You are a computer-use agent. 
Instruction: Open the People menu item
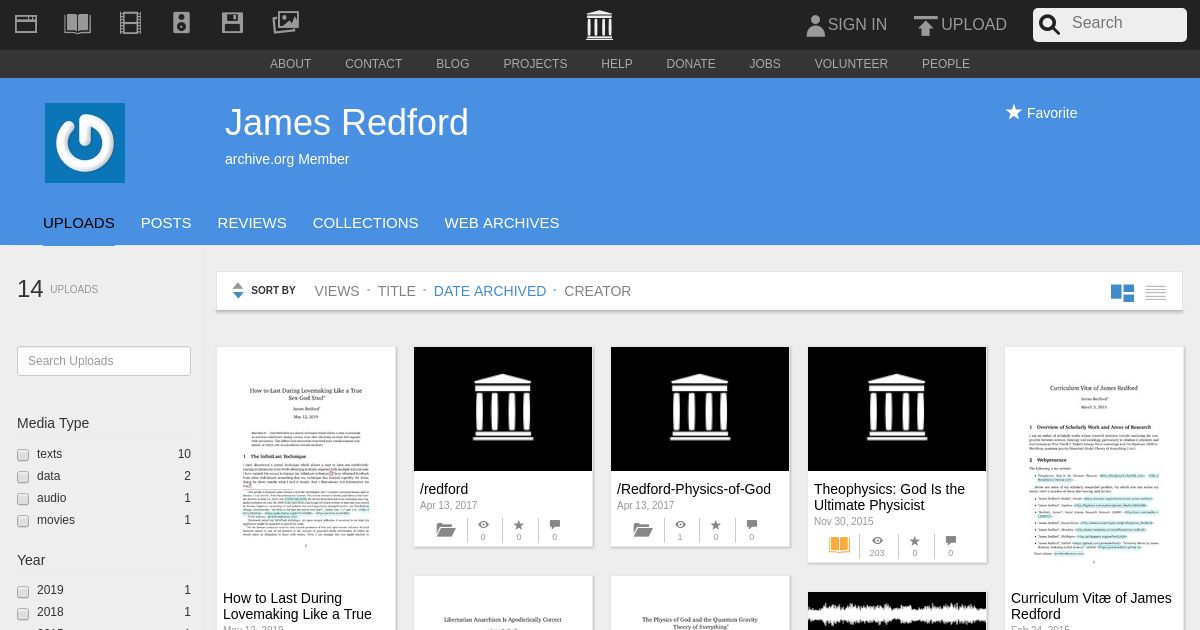pyautogui.click(x=946, y=64)
